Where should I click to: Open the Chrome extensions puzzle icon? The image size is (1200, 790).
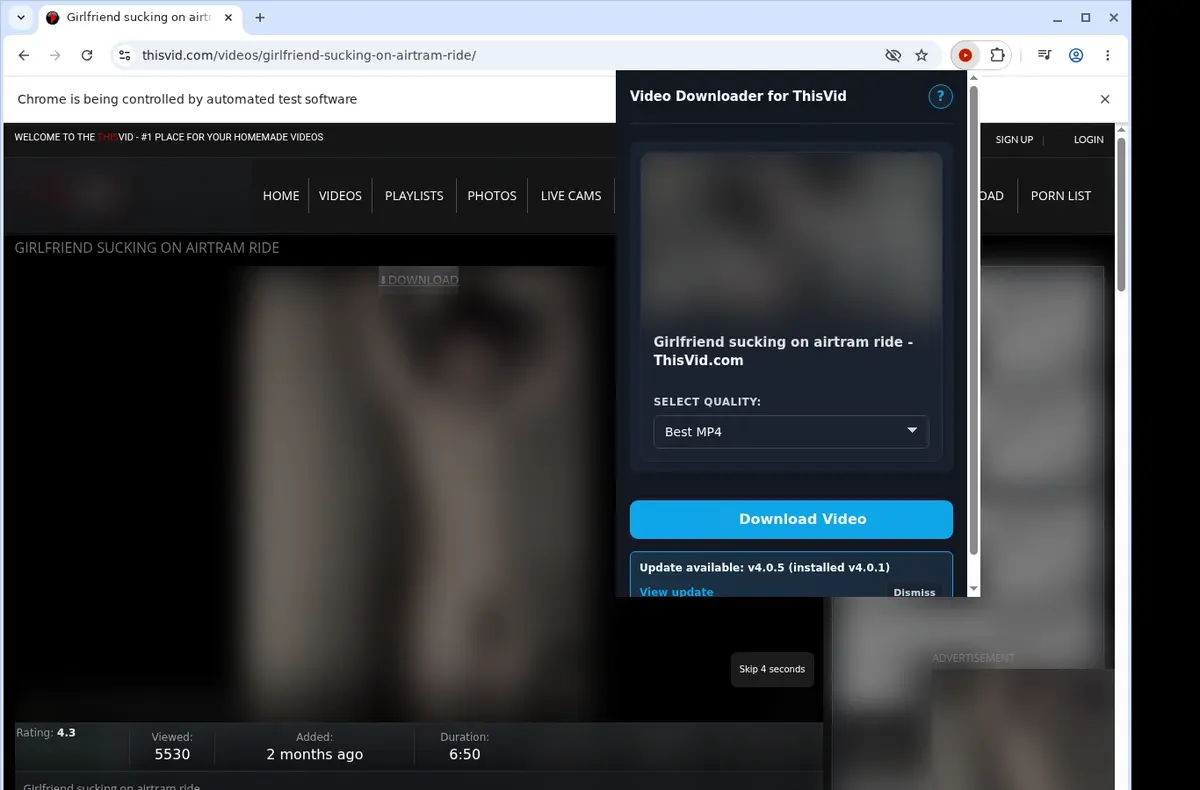coord(997,56)
